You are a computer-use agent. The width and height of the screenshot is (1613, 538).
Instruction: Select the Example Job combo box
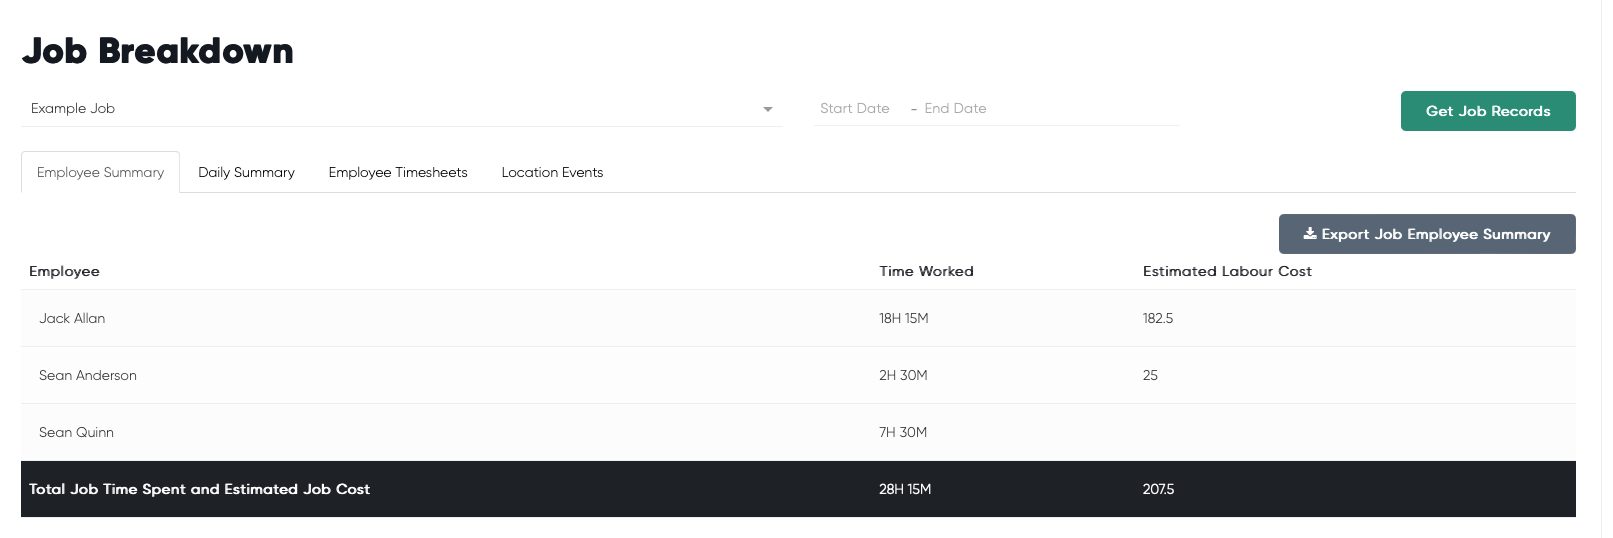point(402,108)
